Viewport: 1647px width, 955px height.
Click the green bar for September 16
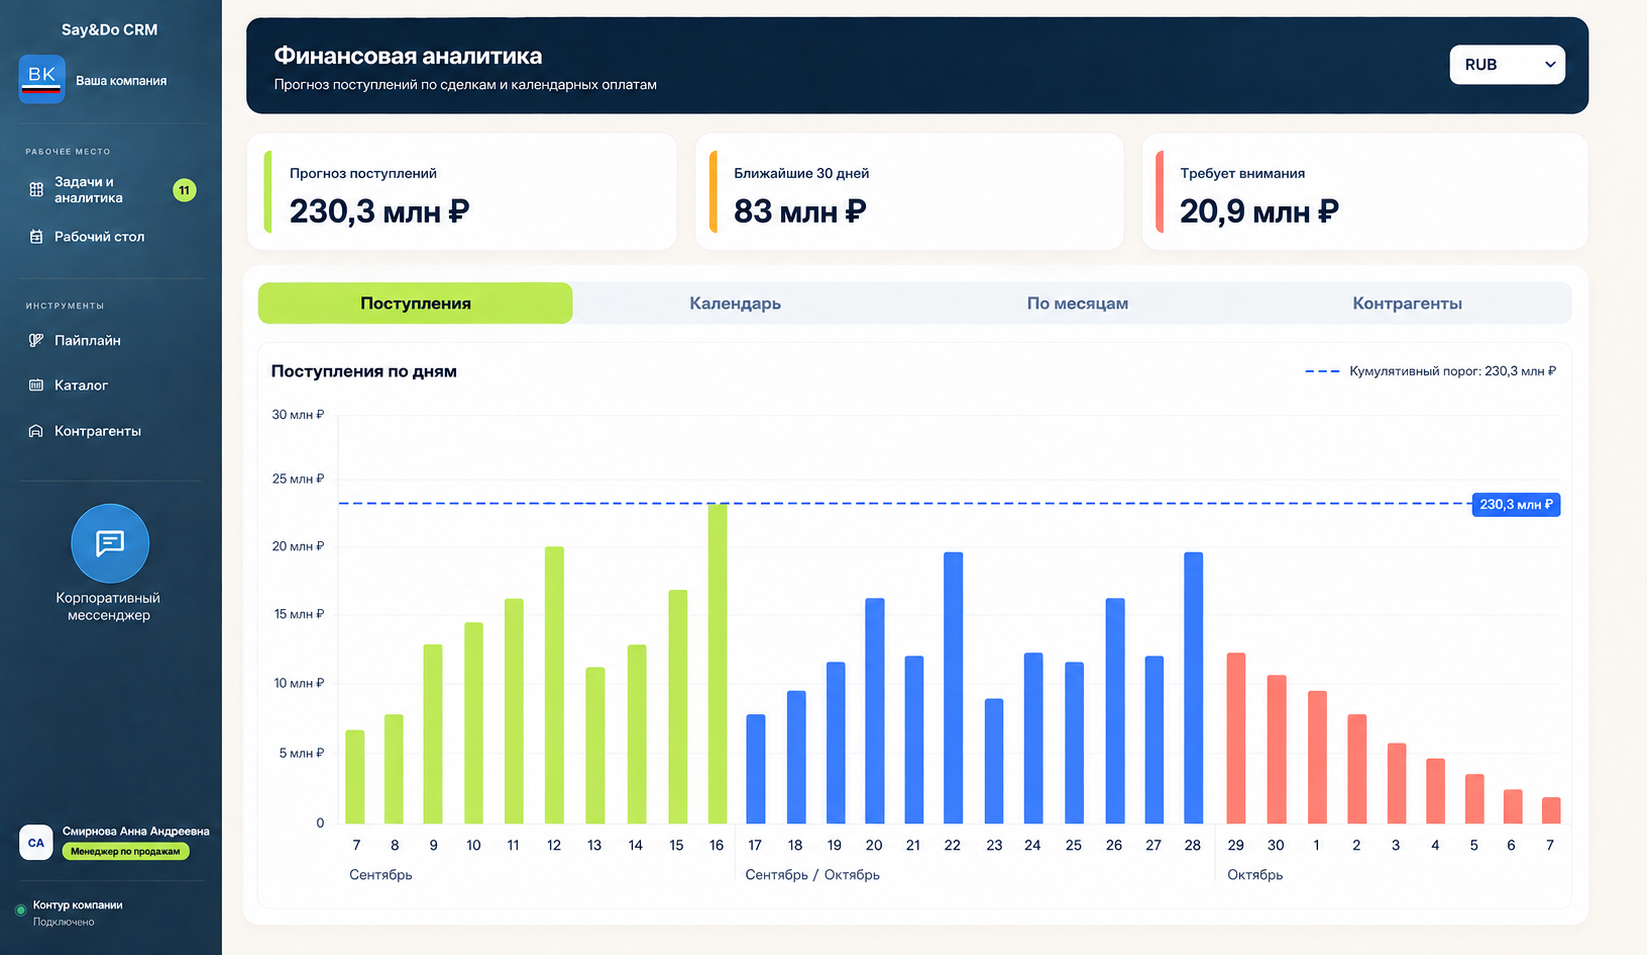coord(717,664)
